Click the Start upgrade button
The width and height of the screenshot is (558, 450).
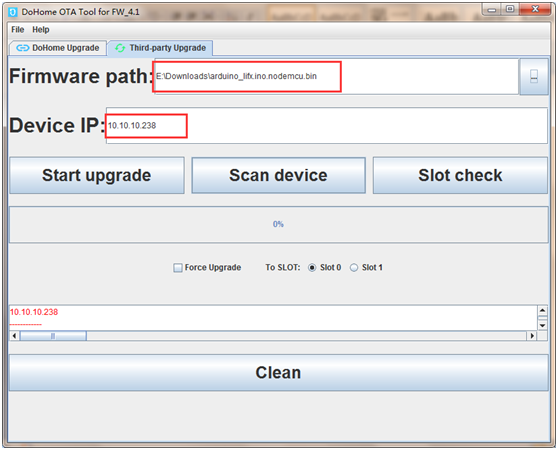pyautogui.click(x=97, y=175)
